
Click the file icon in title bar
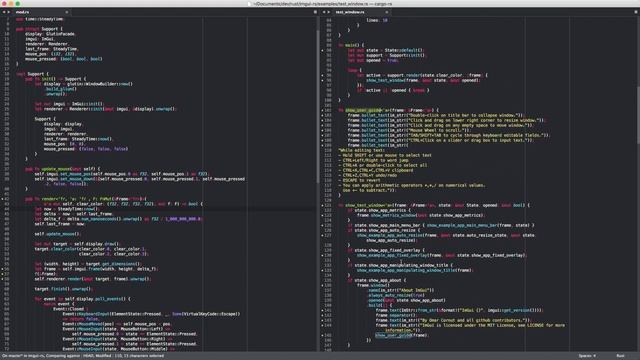pyautogui.click(x=249, y=4)
